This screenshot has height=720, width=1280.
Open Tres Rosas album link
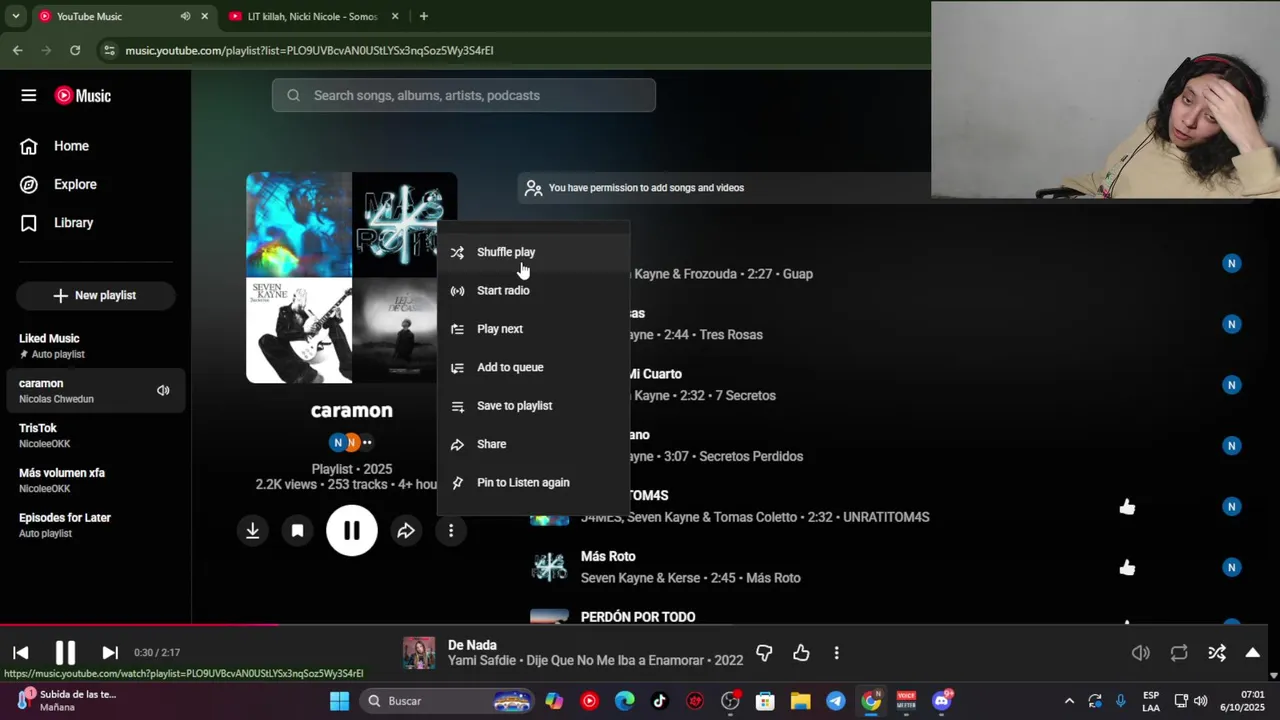731,335
